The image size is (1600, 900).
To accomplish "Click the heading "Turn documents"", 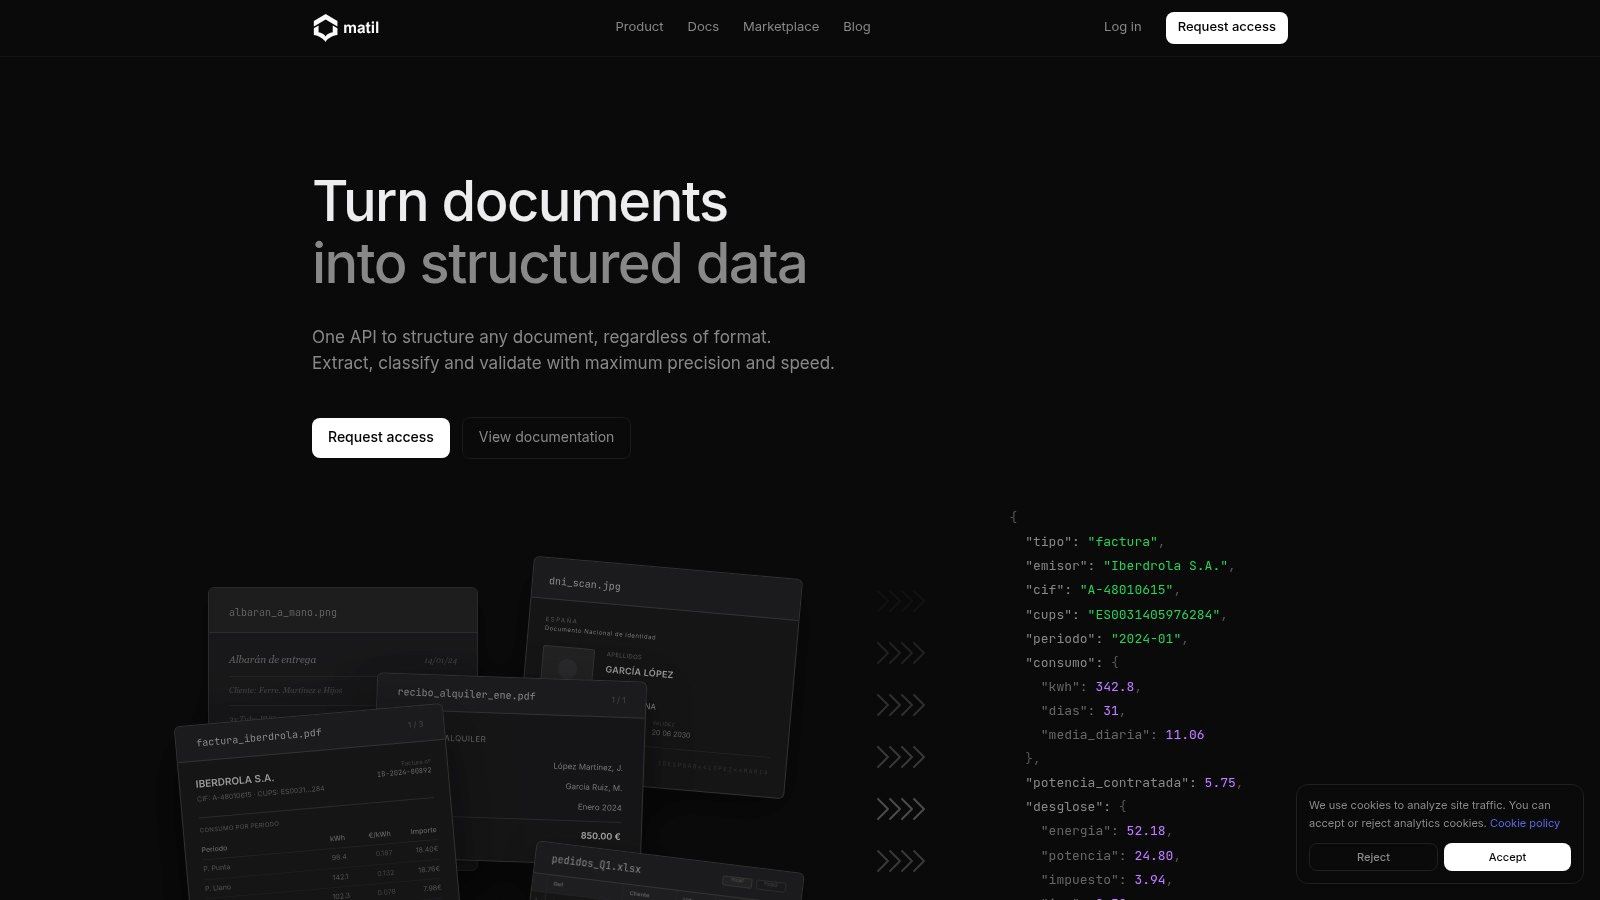I will pyautogui.click(x=520, y=202).
